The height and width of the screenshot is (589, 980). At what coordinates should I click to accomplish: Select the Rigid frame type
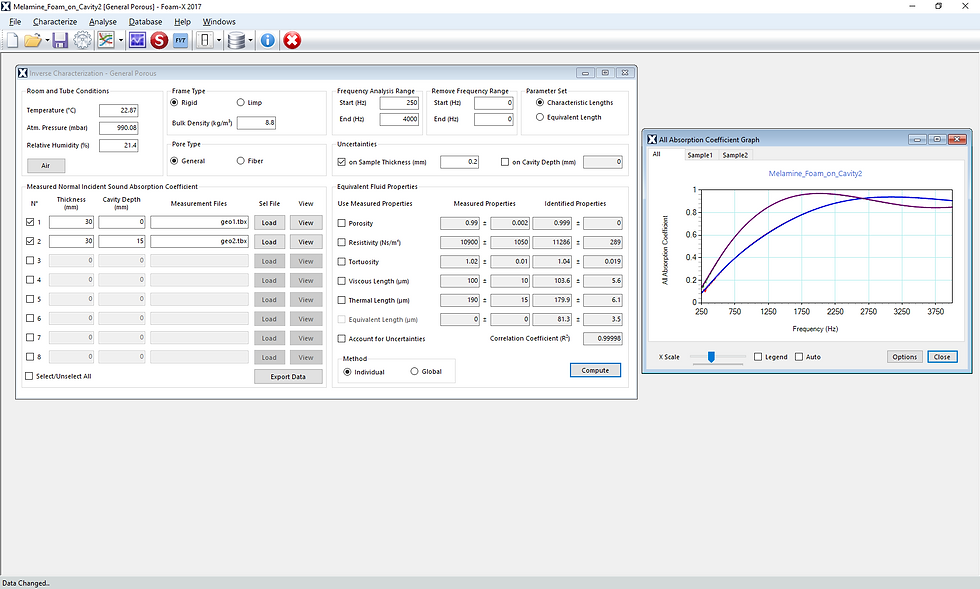coord(174,102)
